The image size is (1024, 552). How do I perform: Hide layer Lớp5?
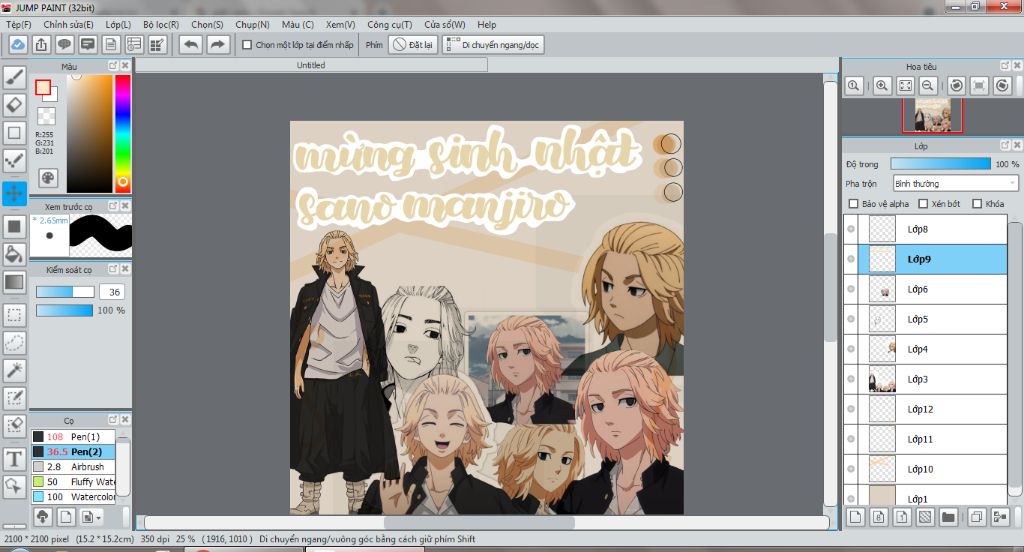point(851,319)
